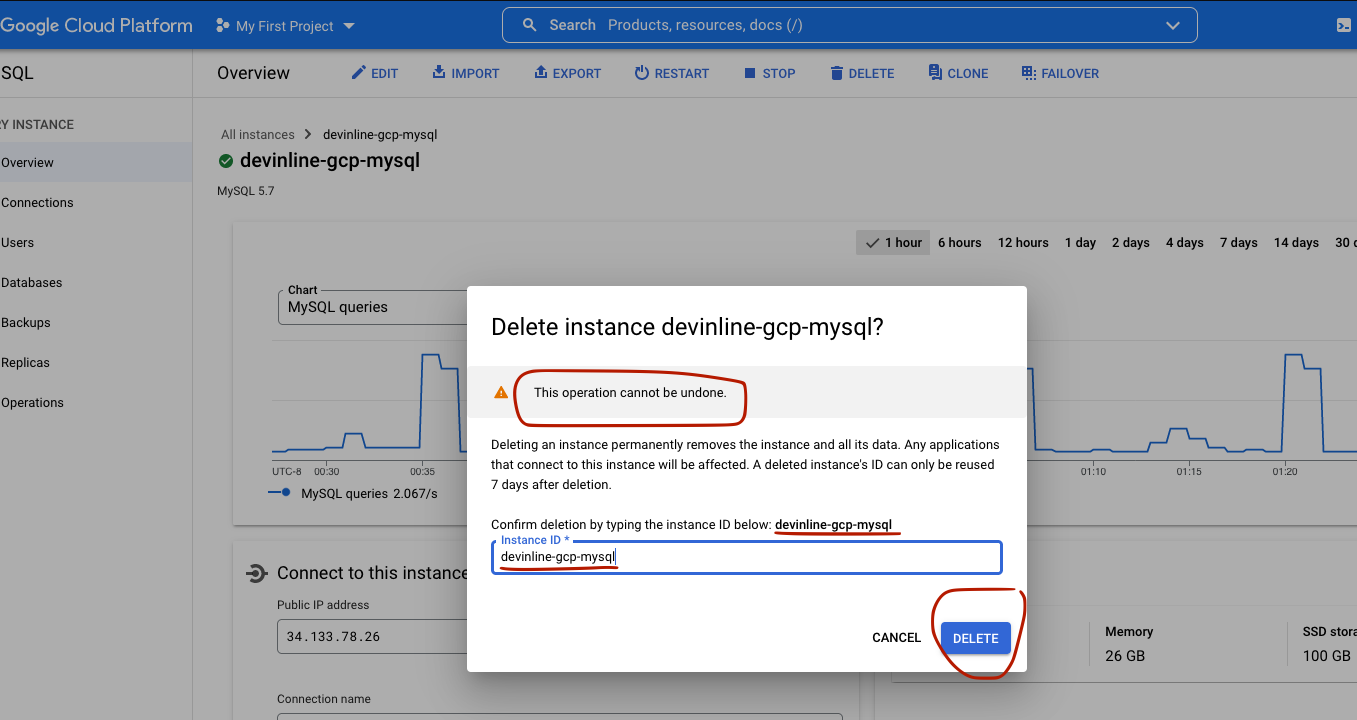Click the trash icon beside DELETE in toolbar
Screen dimensions: 1357x720
(836, 73)
